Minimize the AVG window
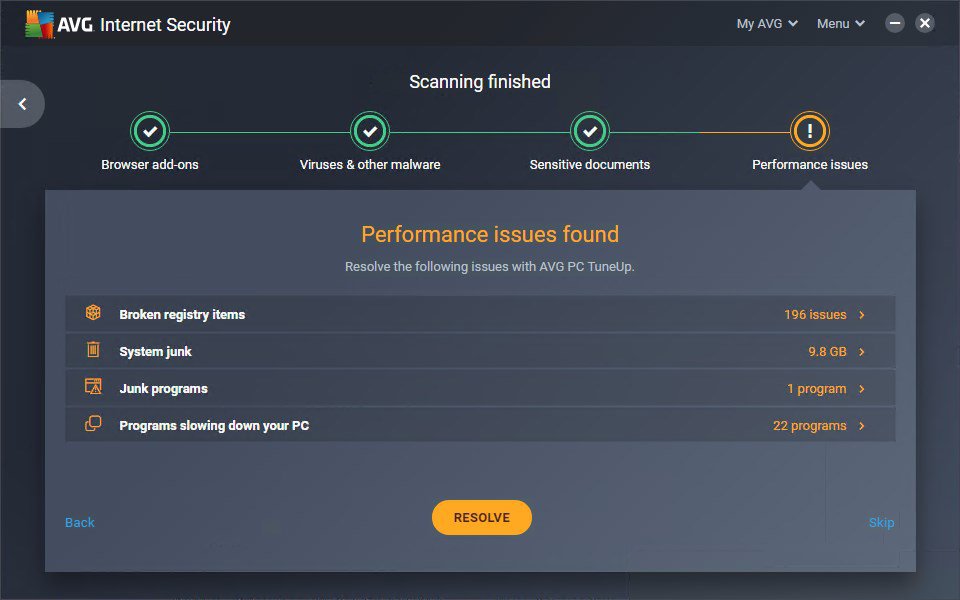Viewport: 960px width, 600px height. 894,24
